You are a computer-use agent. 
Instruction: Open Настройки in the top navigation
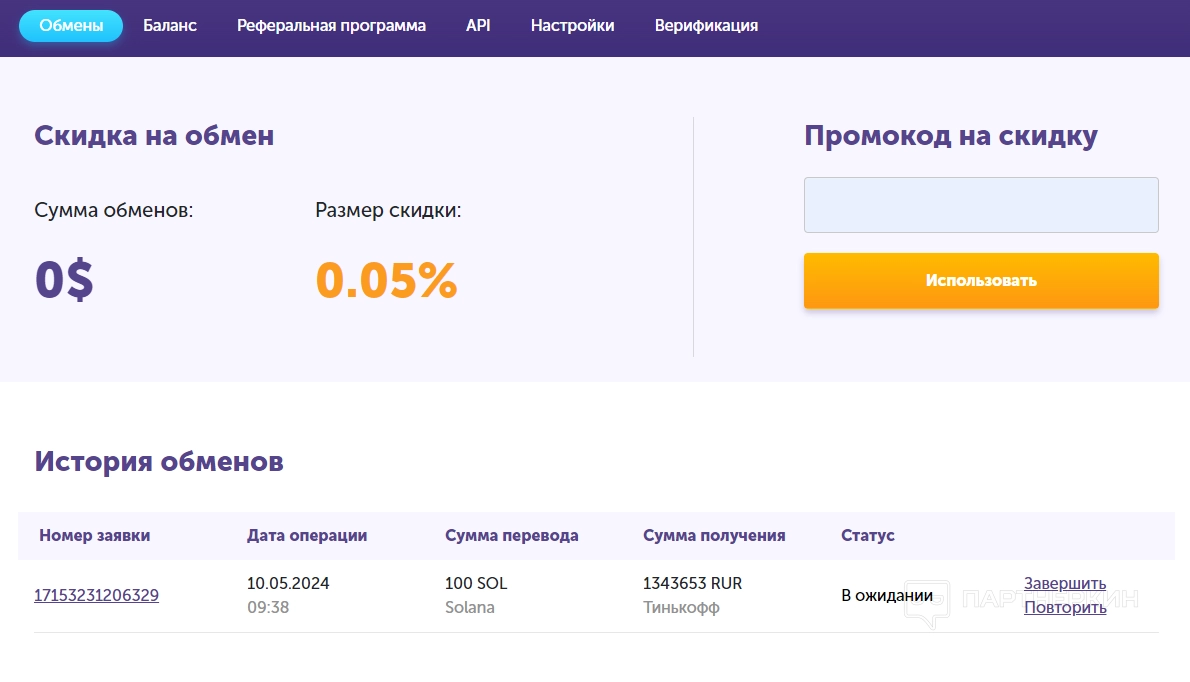click(572, 26)
